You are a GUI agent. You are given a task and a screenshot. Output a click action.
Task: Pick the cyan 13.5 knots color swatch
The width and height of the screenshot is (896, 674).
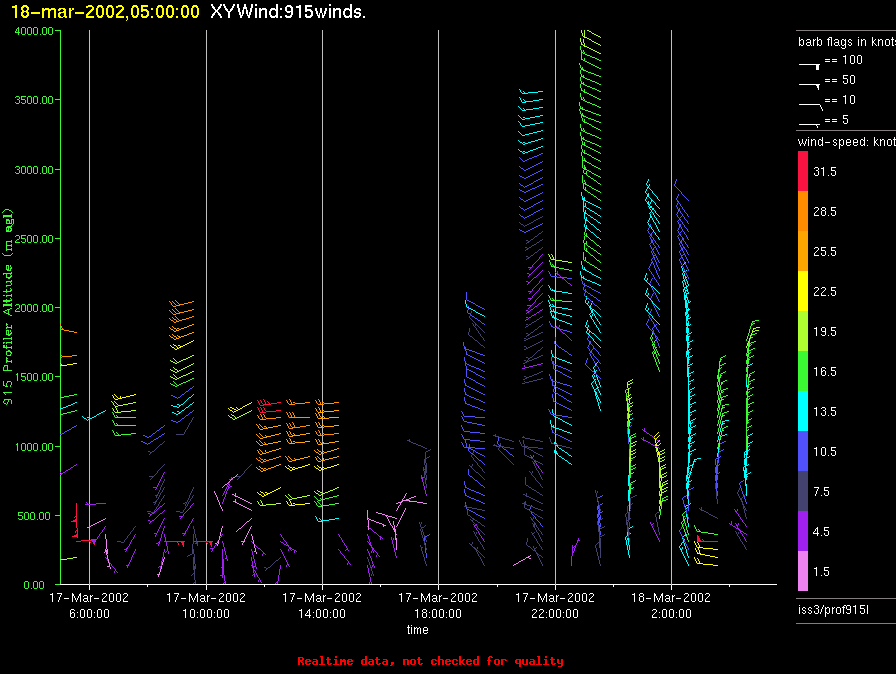(x=802, y=411)
